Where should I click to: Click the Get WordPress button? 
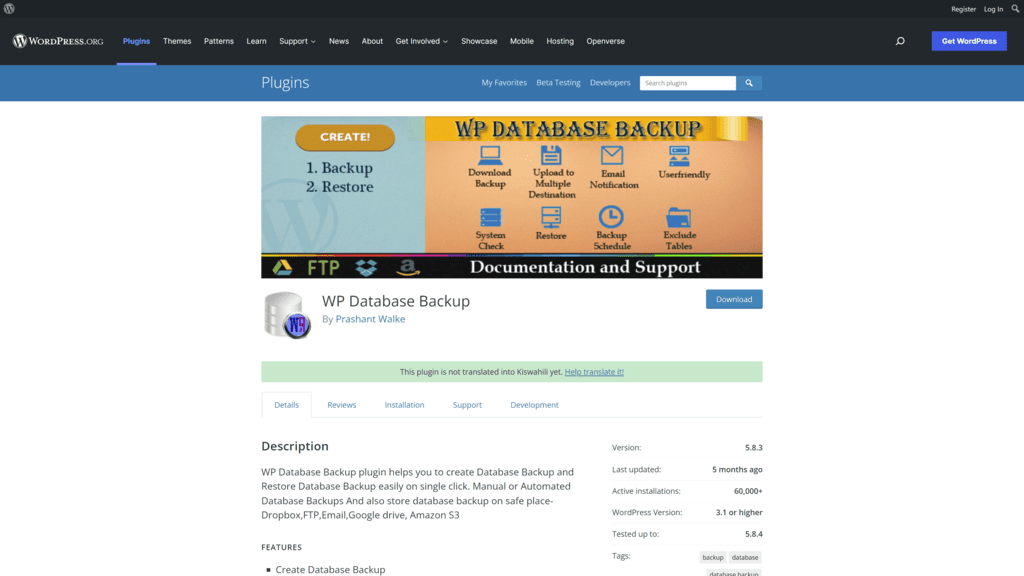[969, 41]
